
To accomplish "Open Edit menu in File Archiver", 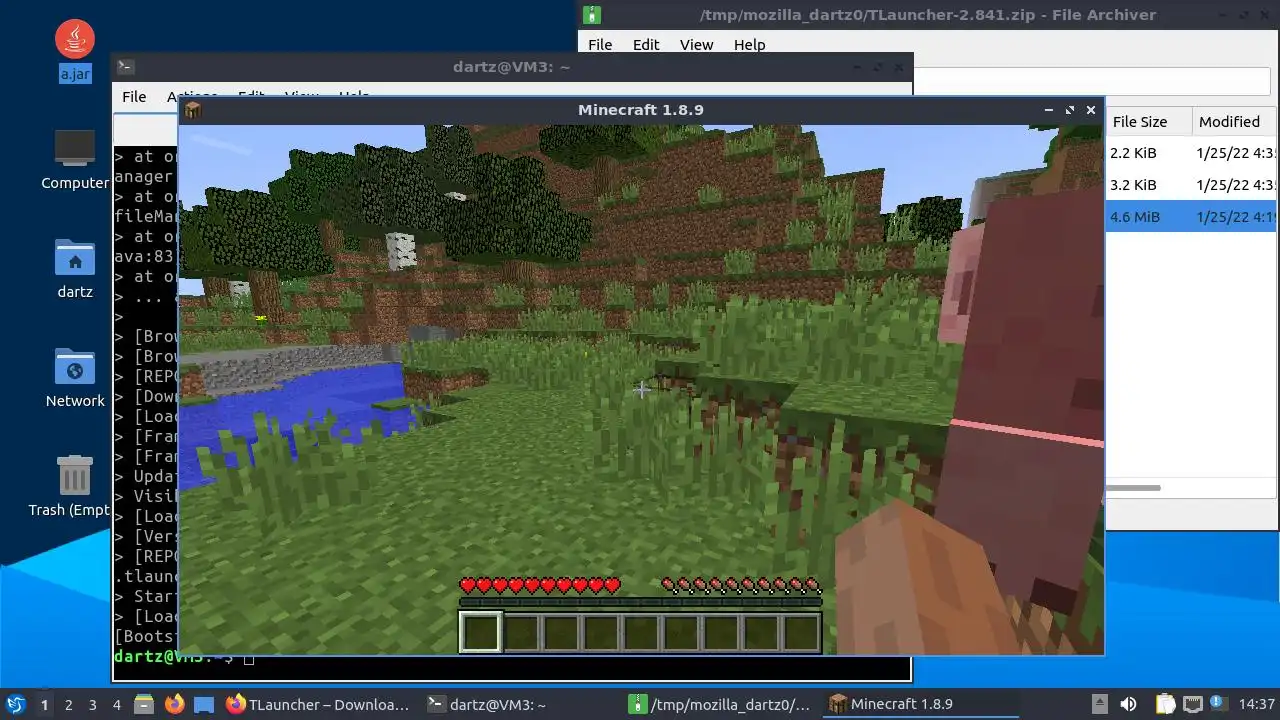I will (x=646, y=45).
